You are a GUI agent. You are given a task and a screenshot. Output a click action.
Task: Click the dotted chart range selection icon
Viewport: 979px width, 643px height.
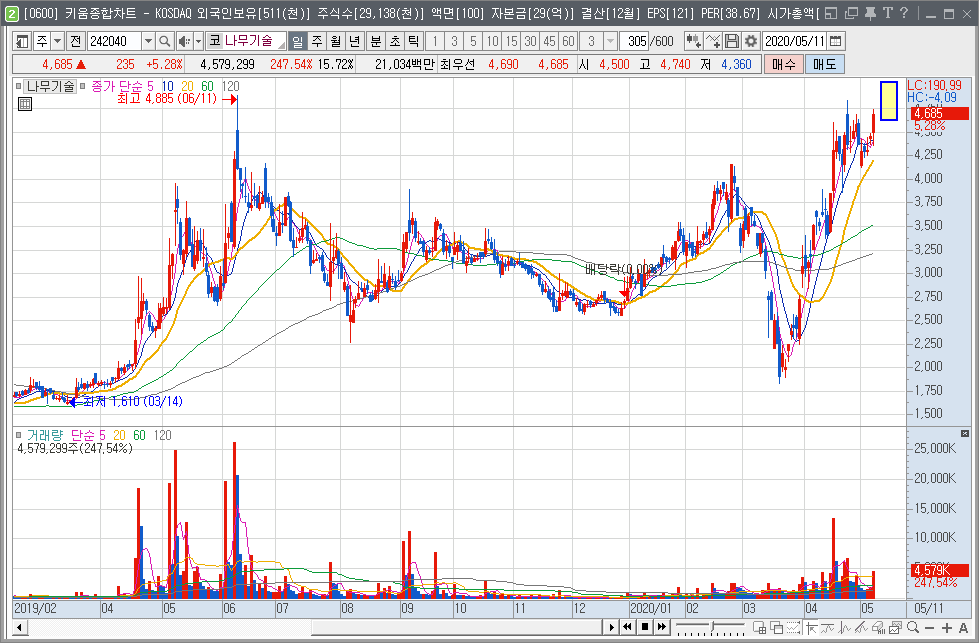point(794,627)
